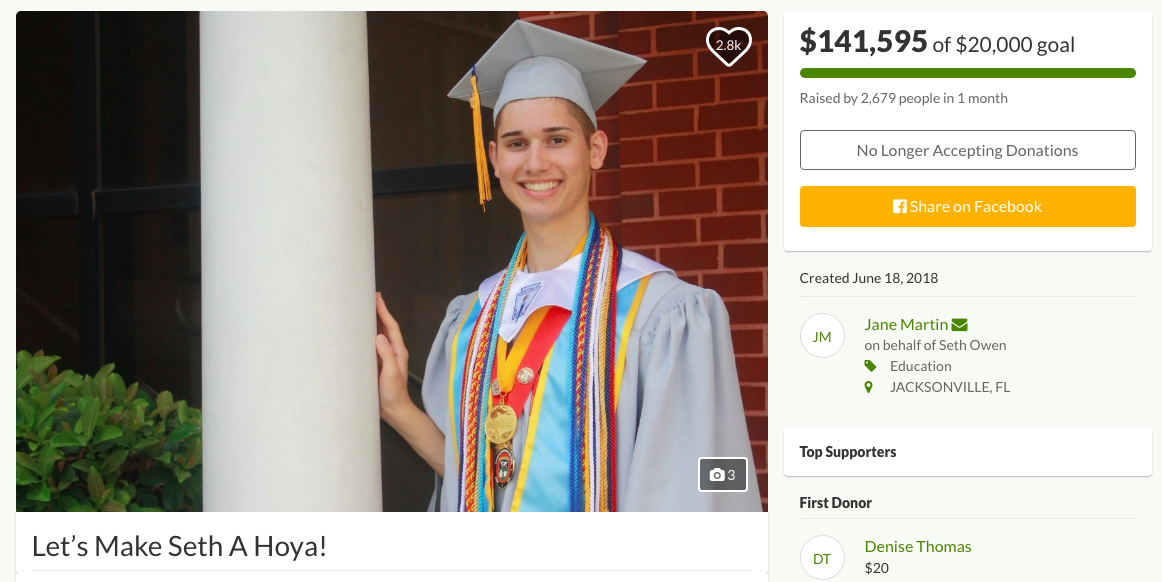Click the JM organizer avatar circle

pyautogui.click(x=822, y=336)
